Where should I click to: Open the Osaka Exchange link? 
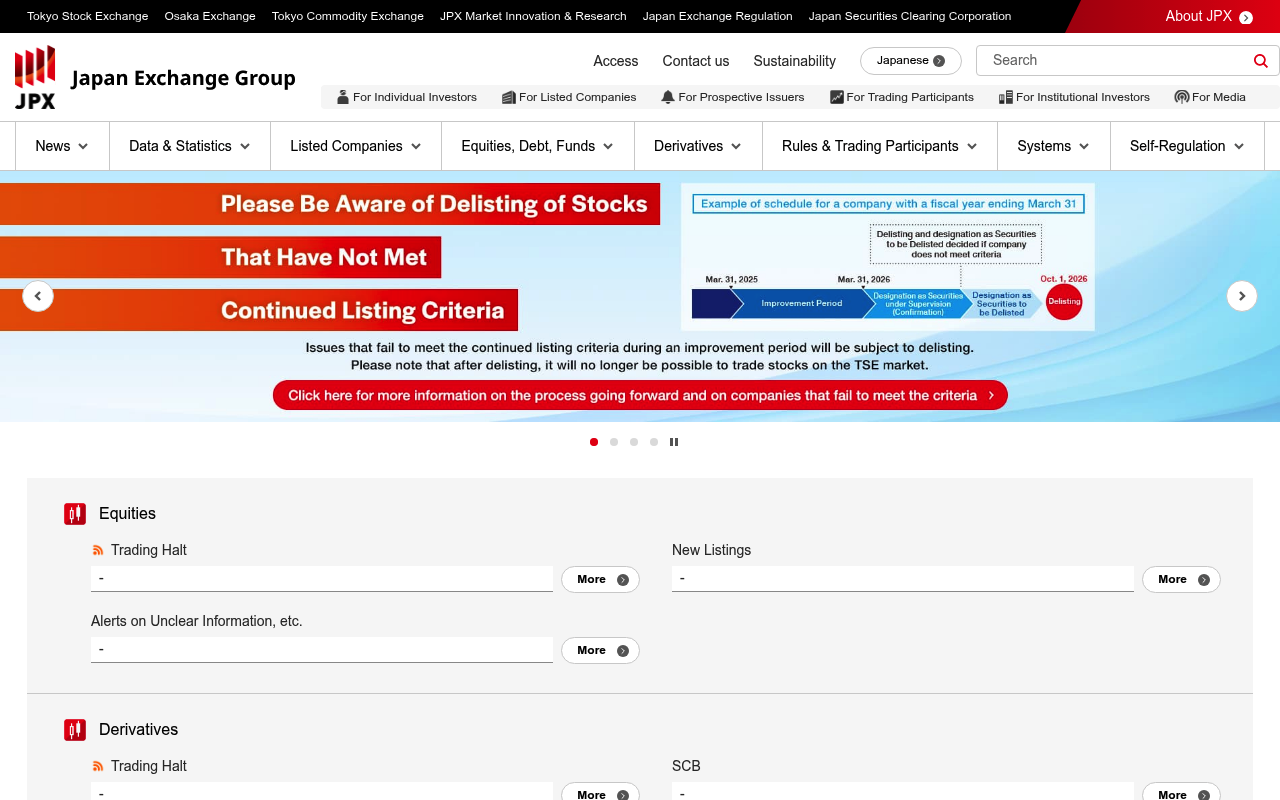click(x=210, y=16)
